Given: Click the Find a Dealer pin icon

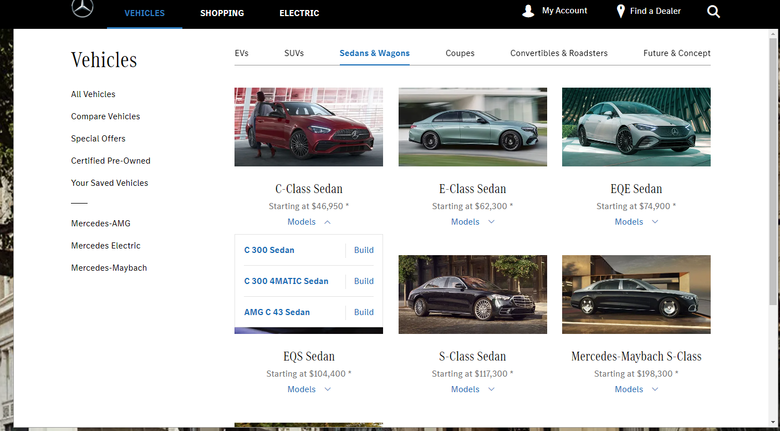Looking at the screenshot, I should point(620,11).
